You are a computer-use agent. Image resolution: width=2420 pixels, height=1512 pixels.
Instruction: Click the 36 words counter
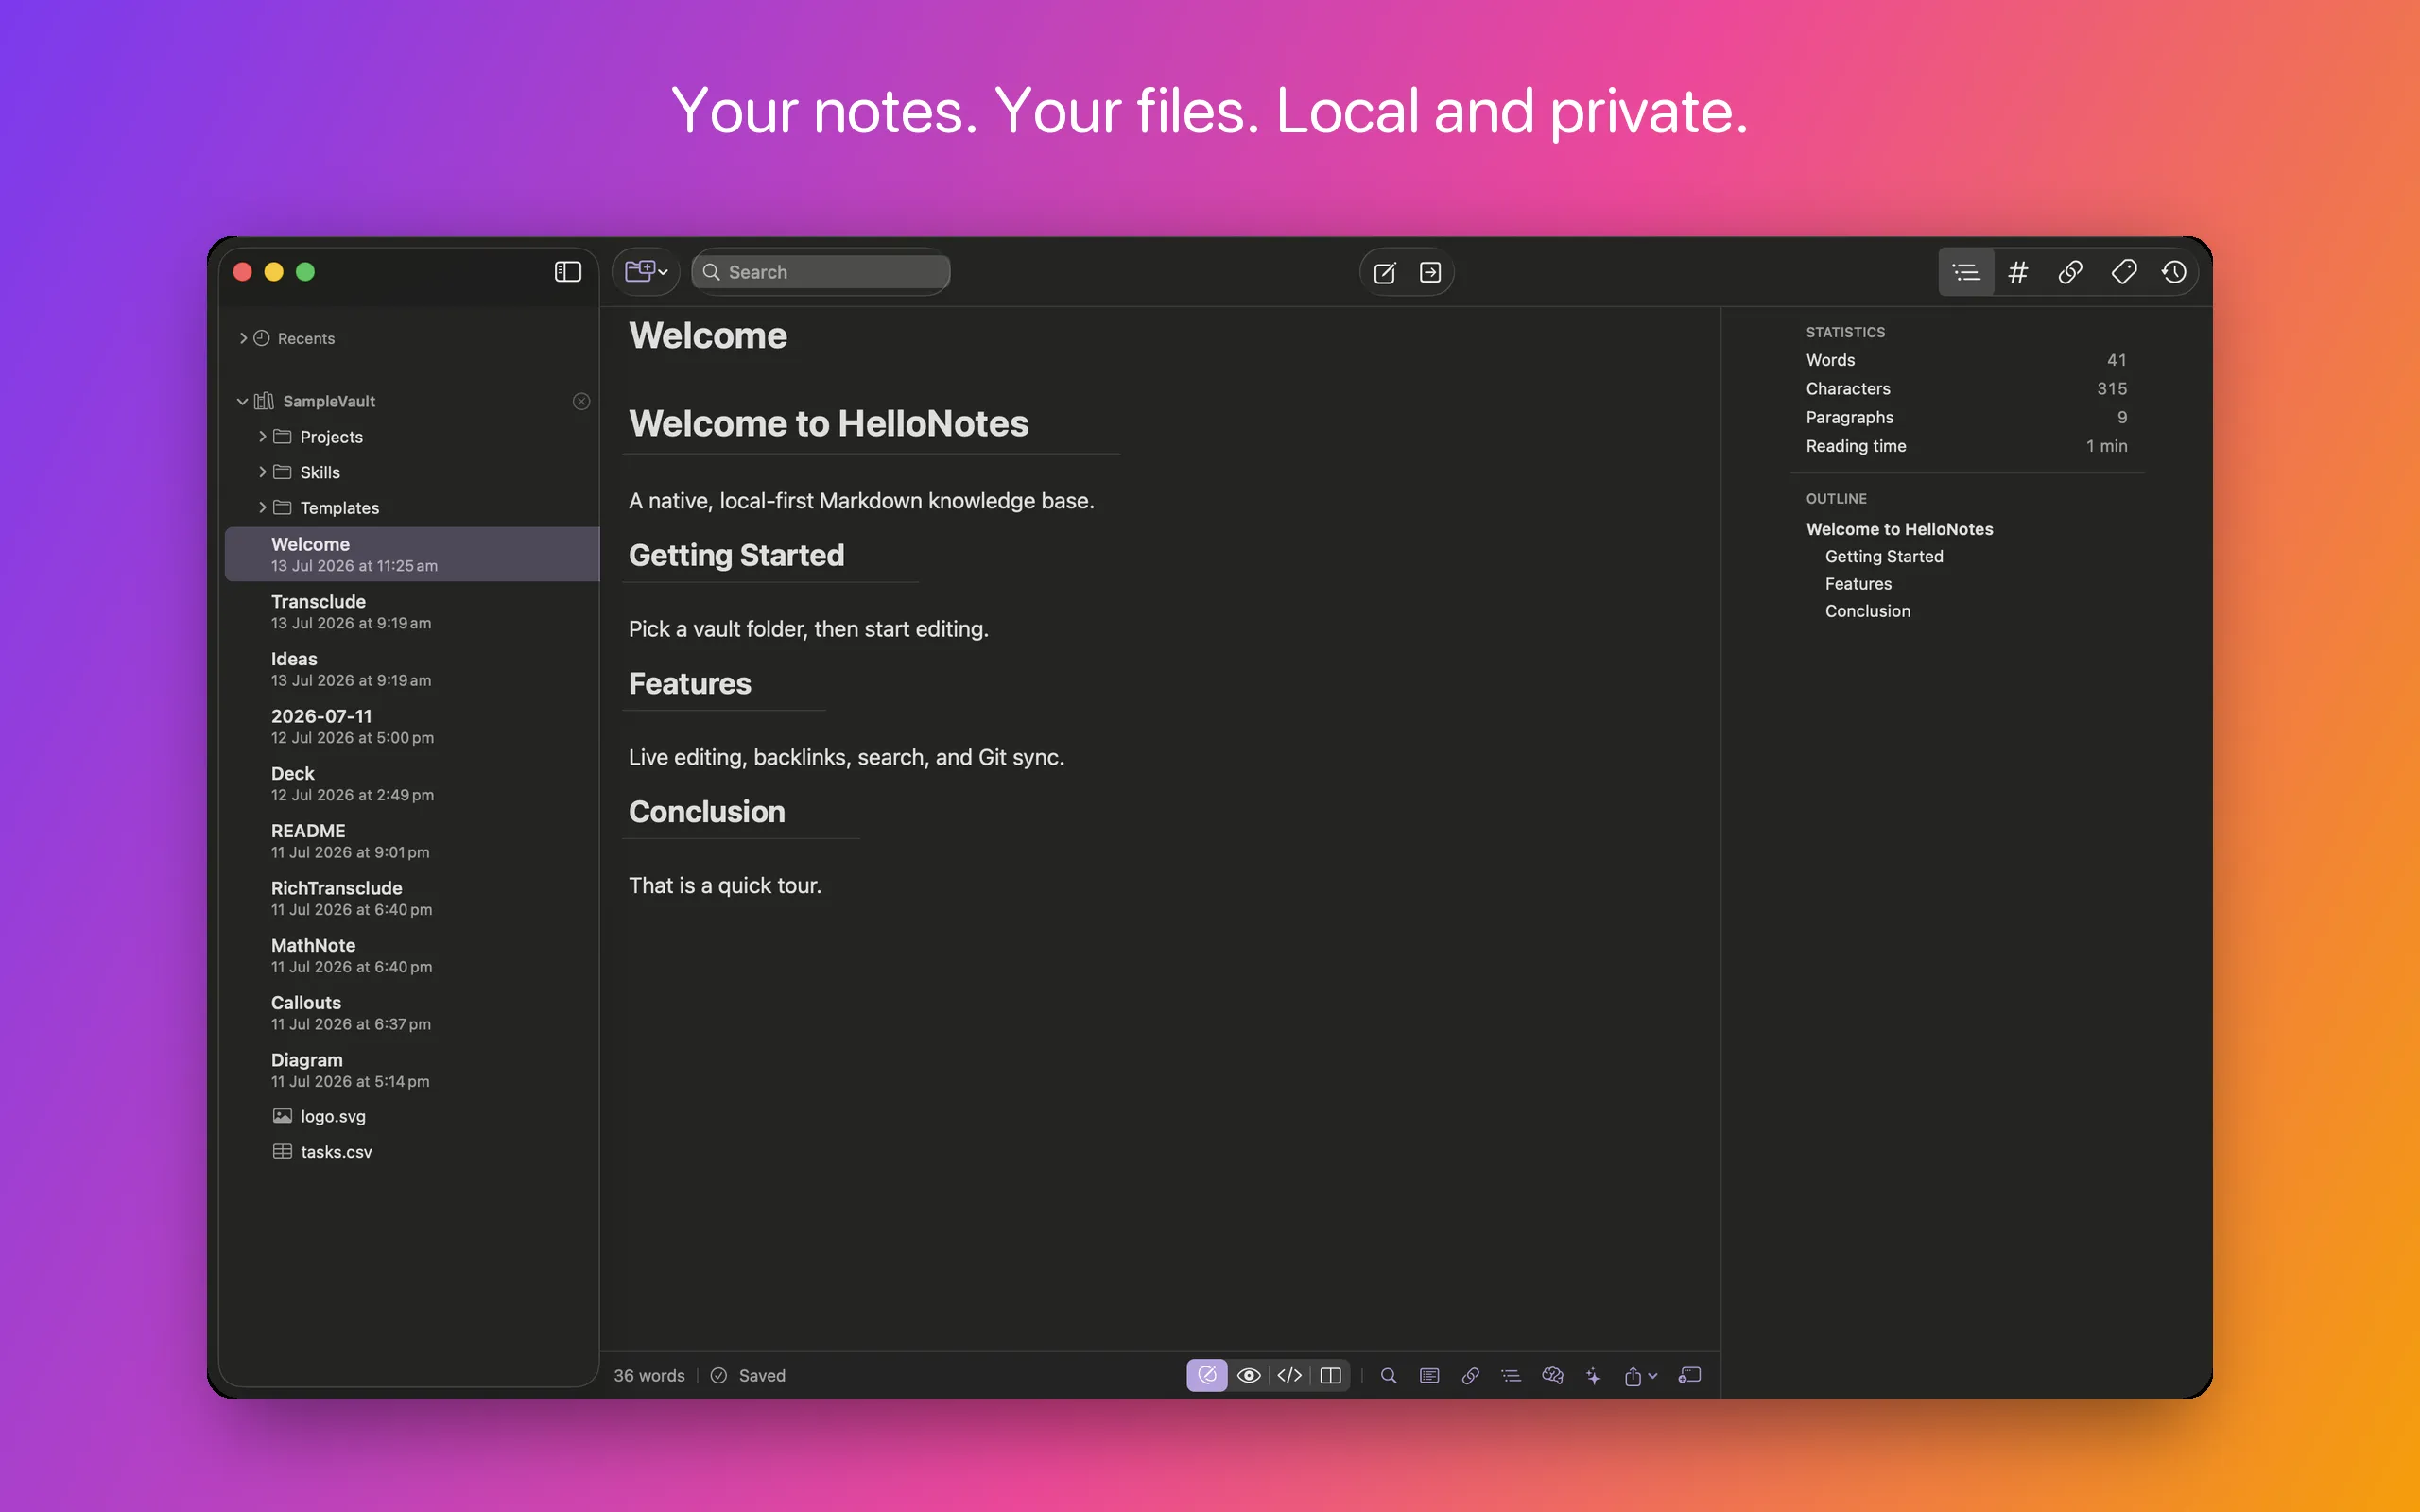[649, 1376]
